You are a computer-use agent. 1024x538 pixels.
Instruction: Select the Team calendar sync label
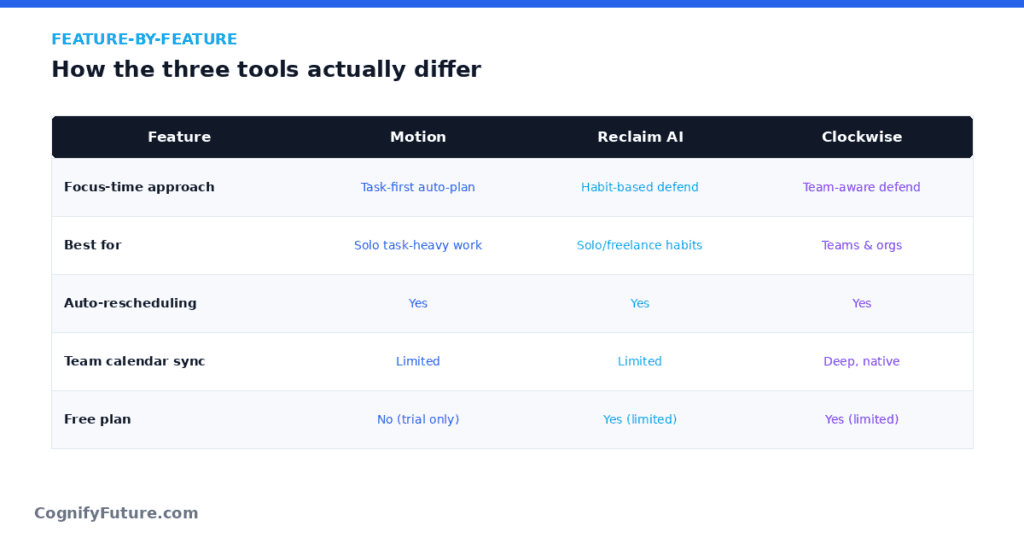click(135, 361)
